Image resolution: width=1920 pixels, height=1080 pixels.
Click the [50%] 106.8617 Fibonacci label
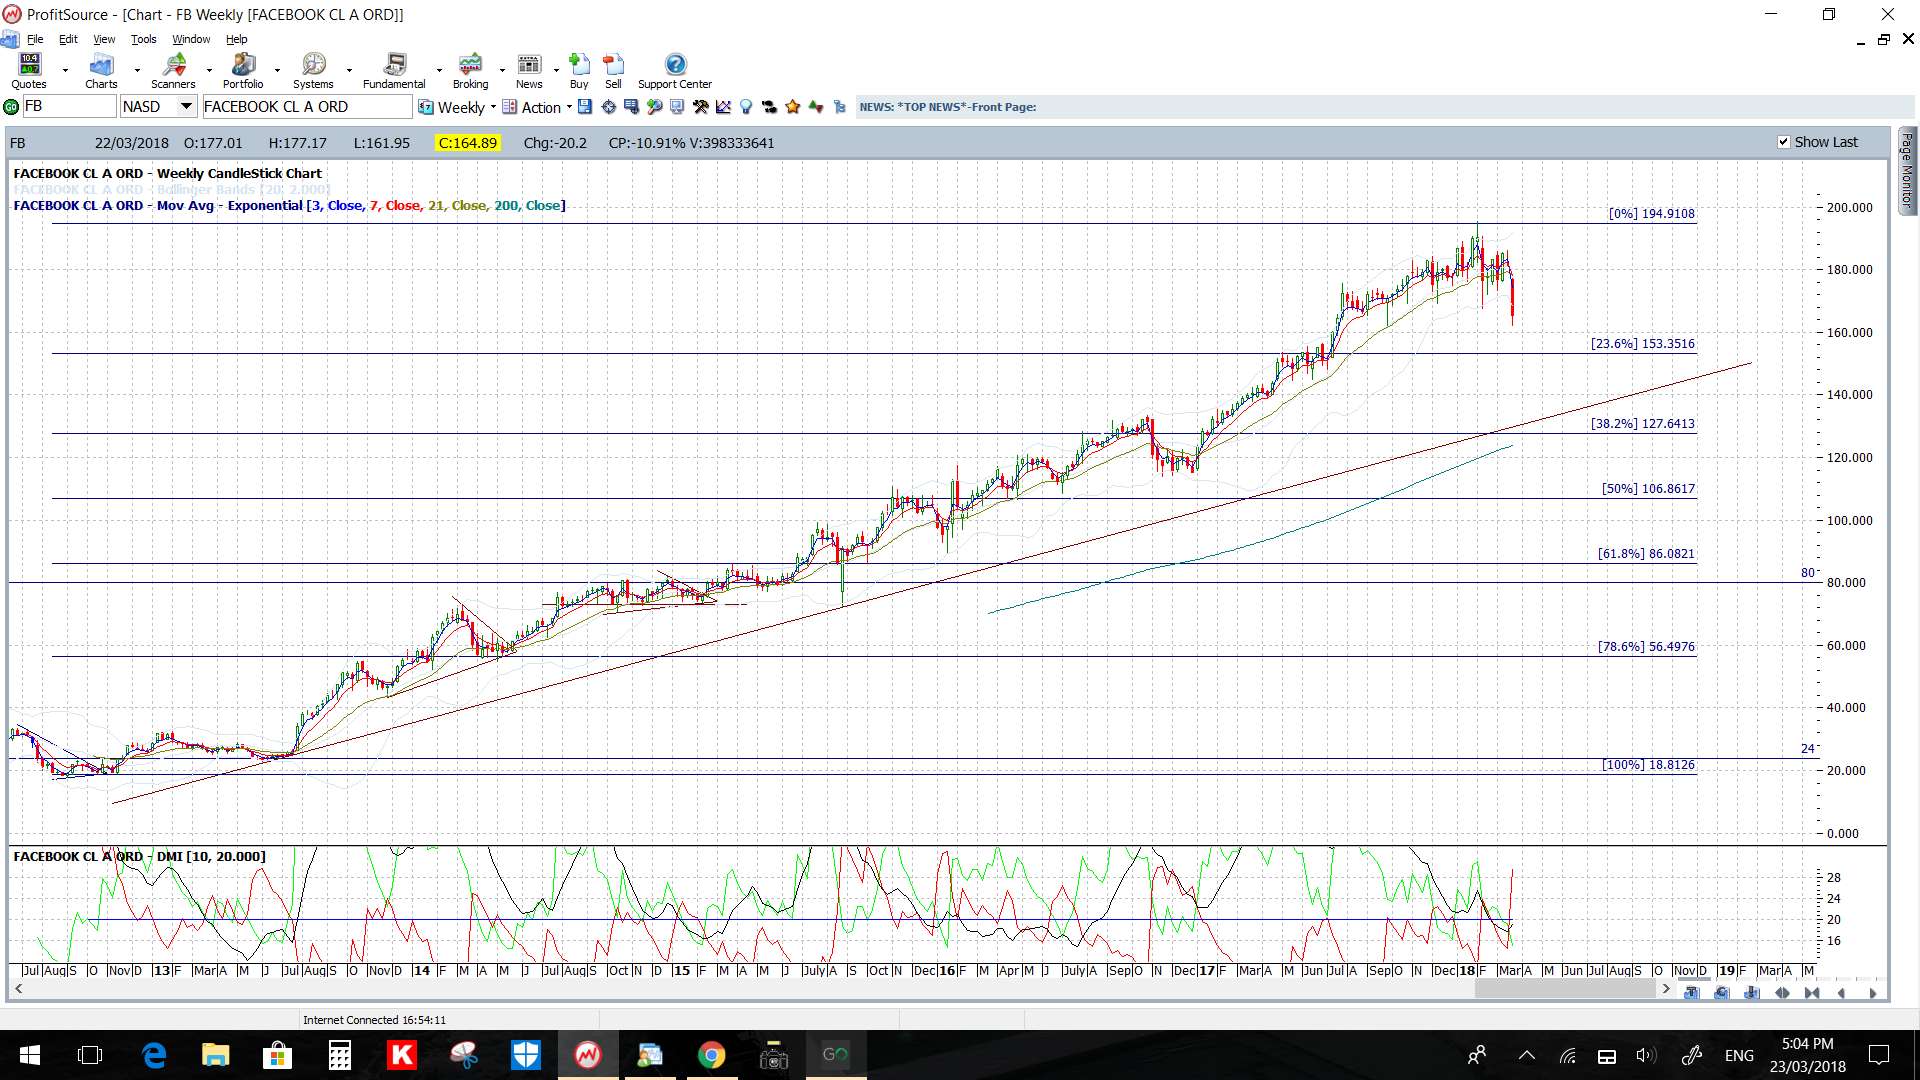click(1648, 488)
